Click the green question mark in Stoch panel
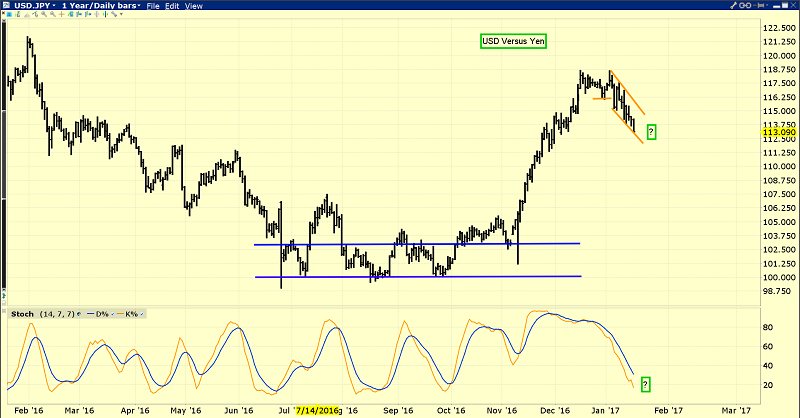This screenshot has height=418, width=800. (x=644, y=384)
